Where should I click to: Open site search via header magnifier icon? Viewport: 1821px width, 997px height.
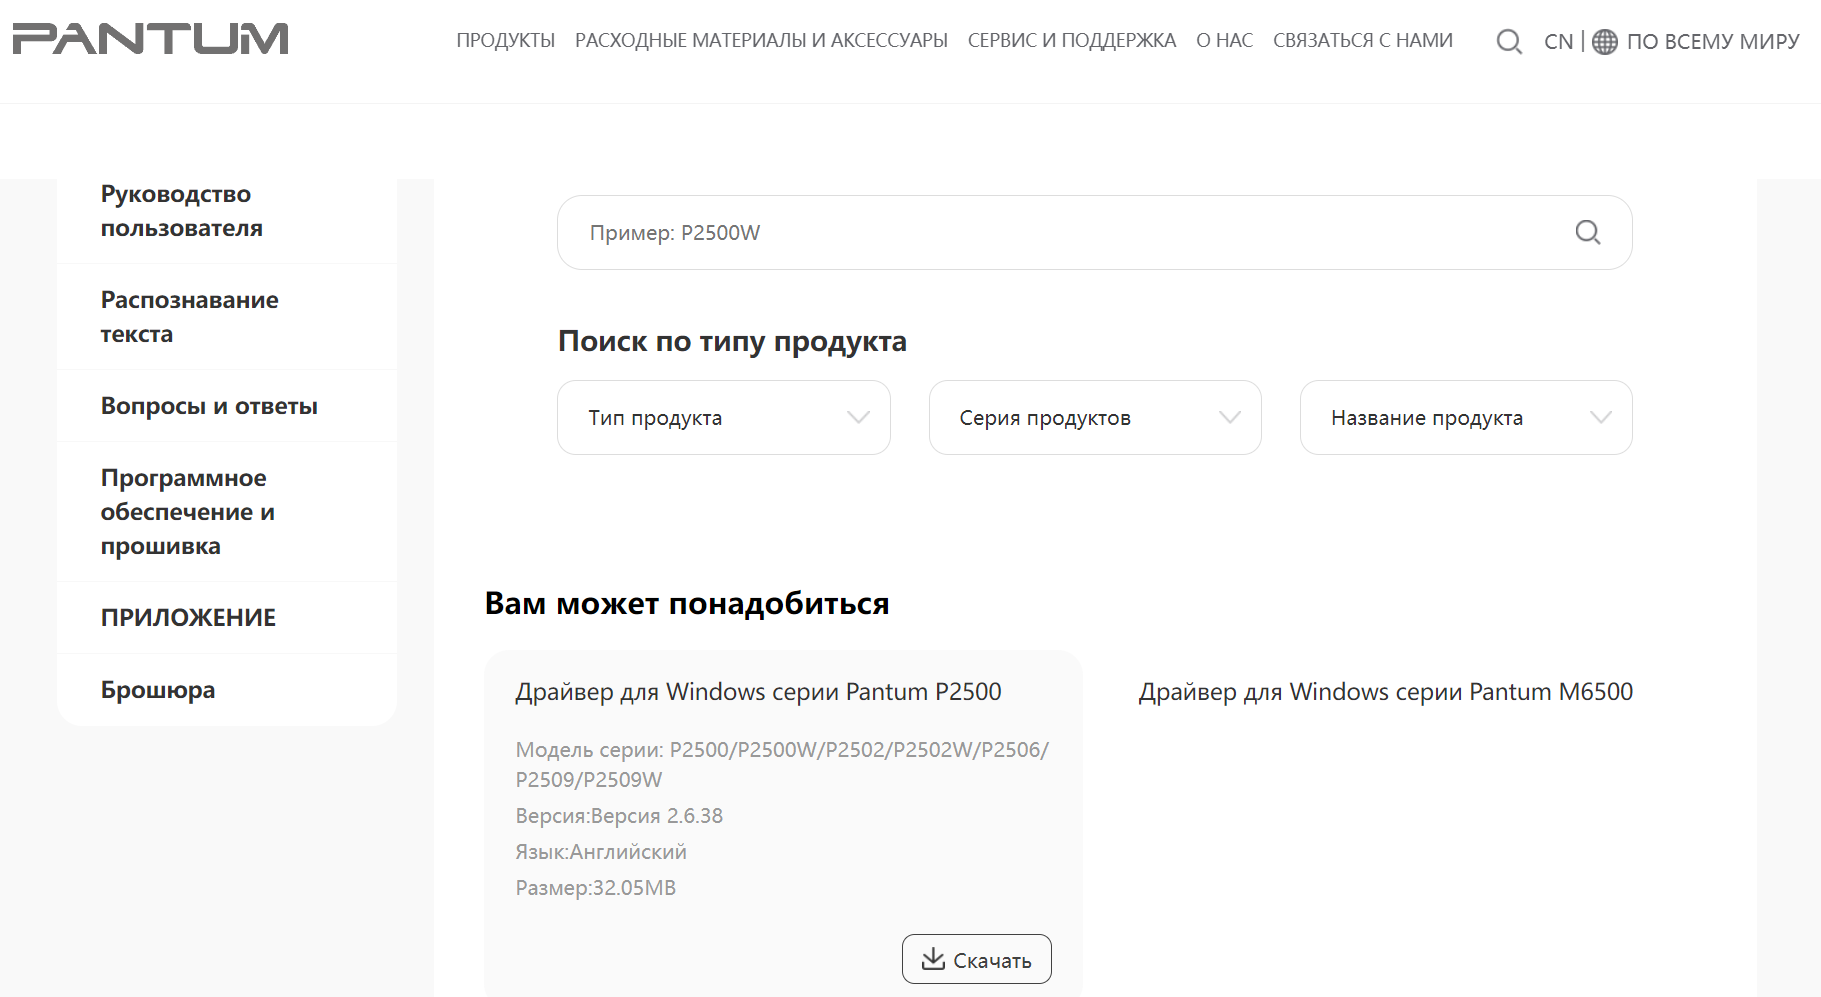point(1509,41)
